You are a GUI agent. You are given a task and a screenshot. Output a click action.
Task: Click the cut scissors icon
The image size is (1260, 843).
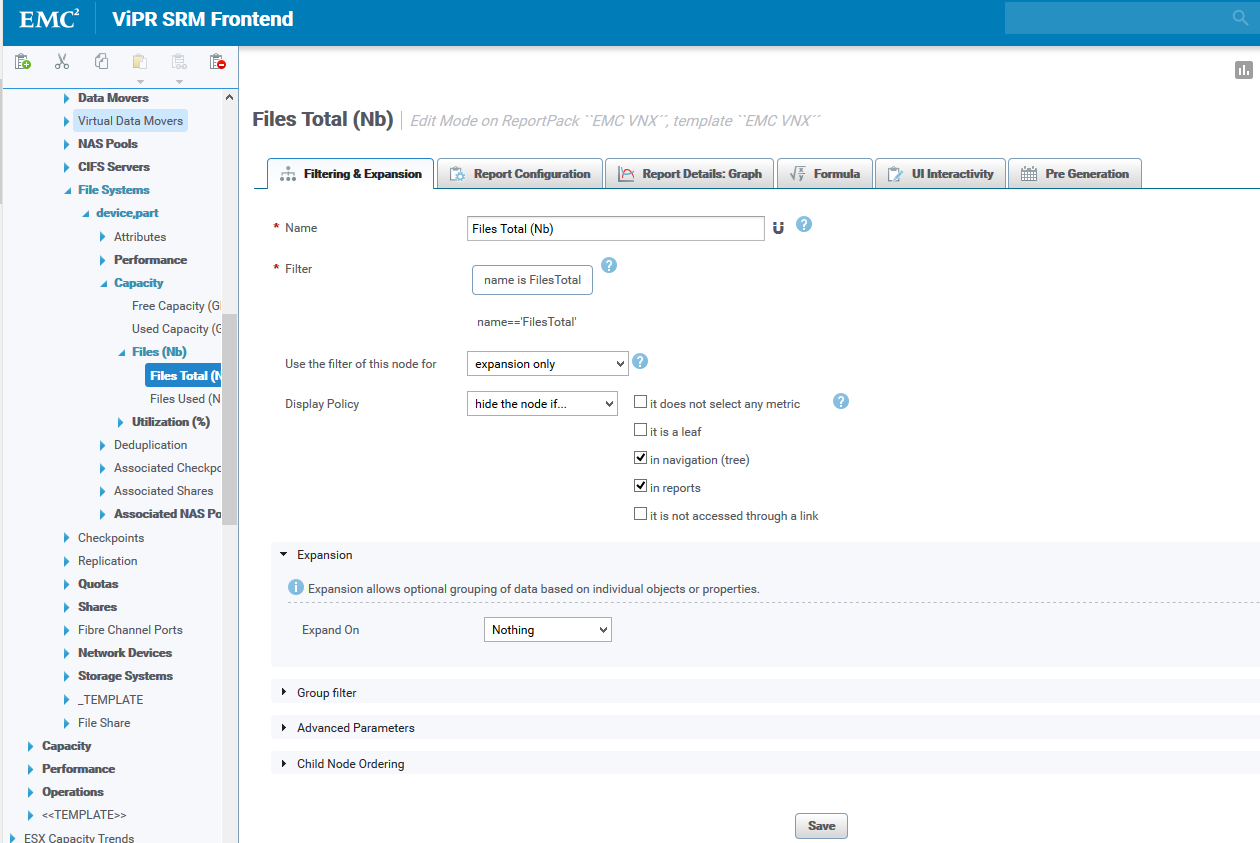tap(62, 62)
